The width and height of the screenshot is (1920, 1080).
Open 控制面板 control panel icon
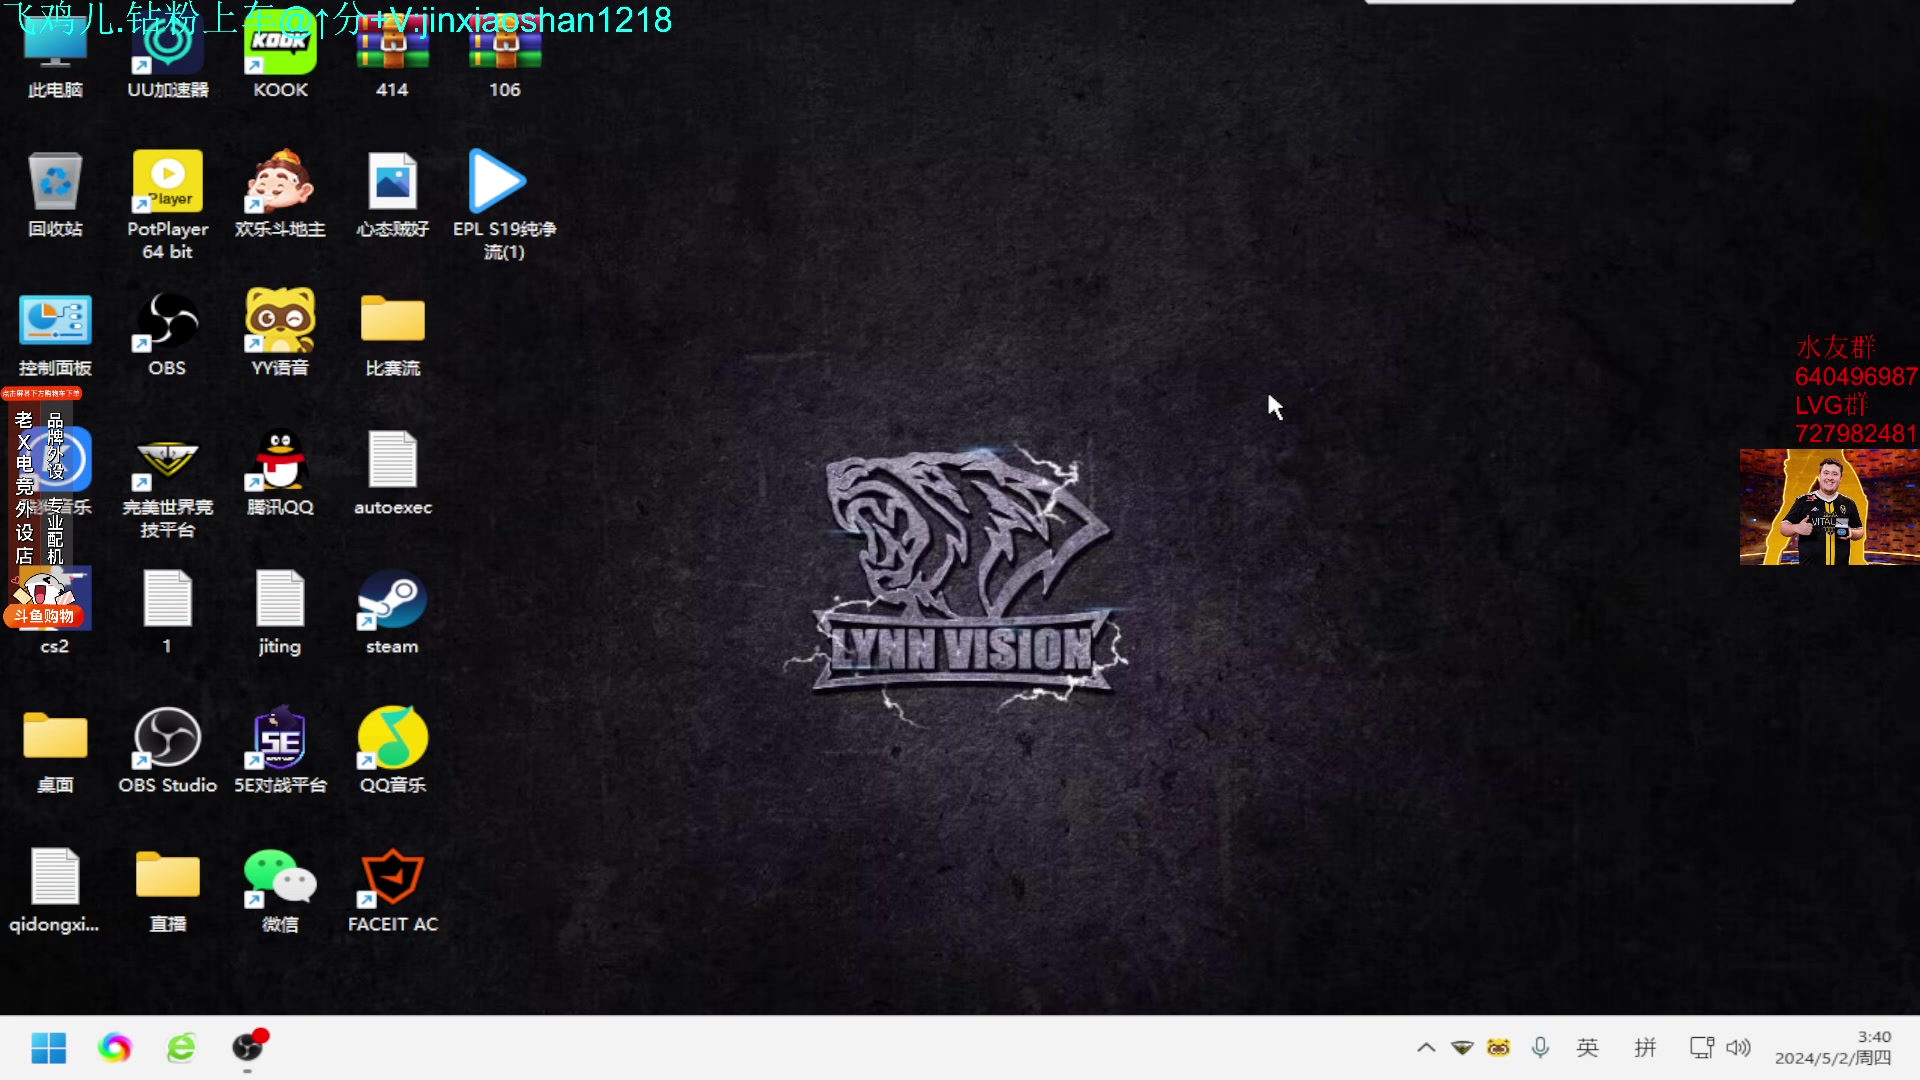click(x=55, y=335)
